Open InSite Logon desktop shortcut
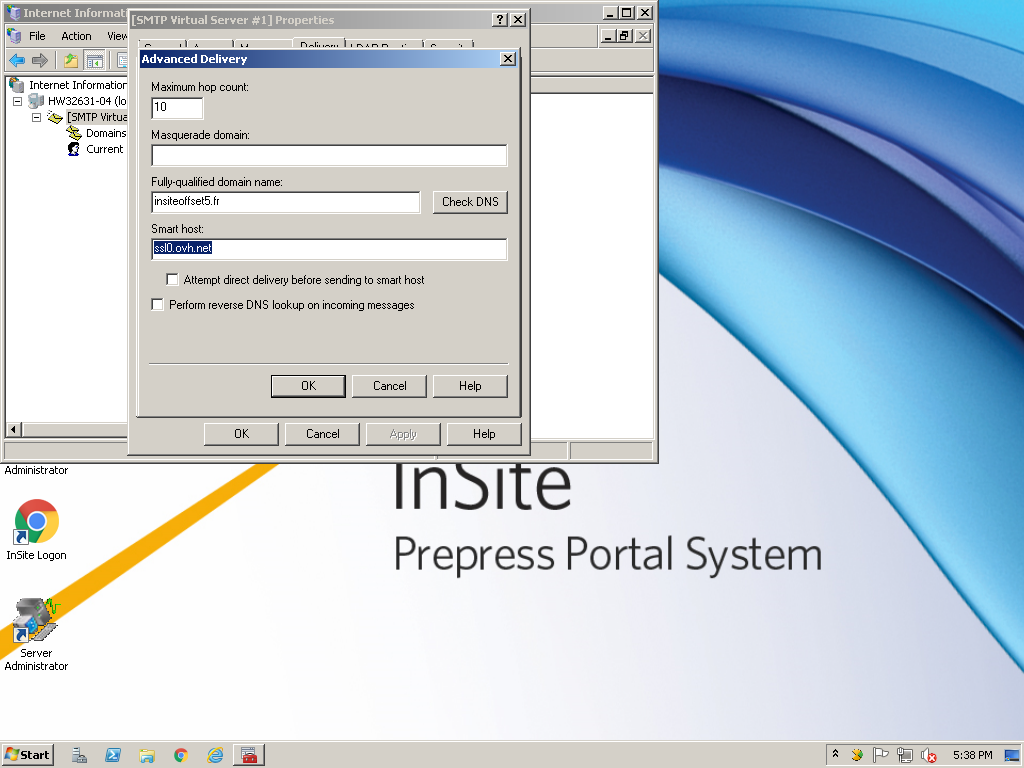Screen dimensions: 1024x768 pyautogui.click(x=37, y=530)
